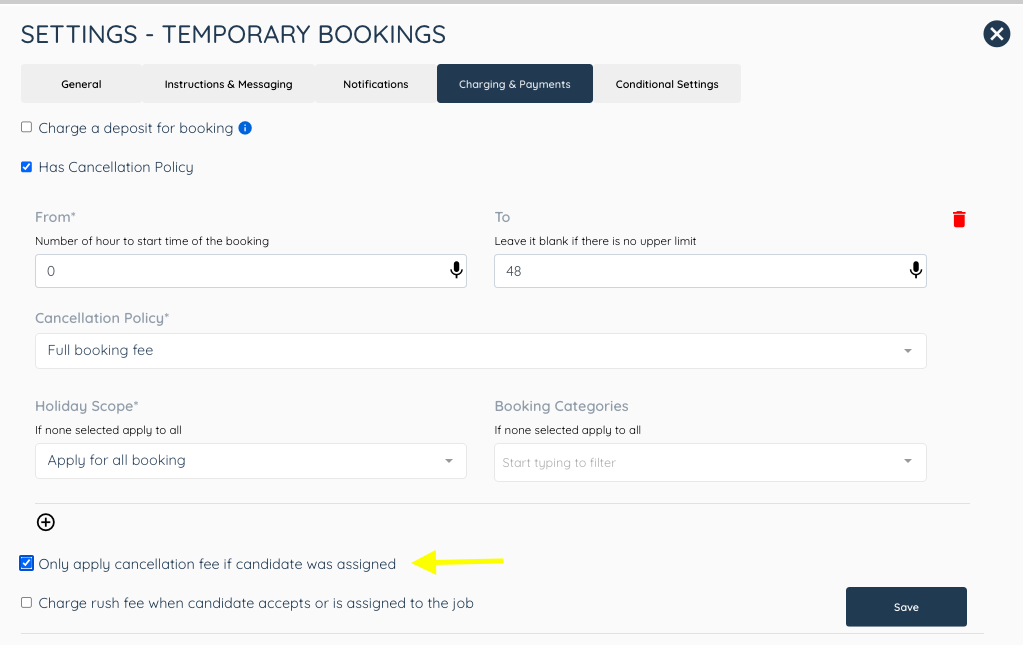This screenshot has height=645, width=1023.
Task: Save the booking settings
Action: [x=906, y=607]
